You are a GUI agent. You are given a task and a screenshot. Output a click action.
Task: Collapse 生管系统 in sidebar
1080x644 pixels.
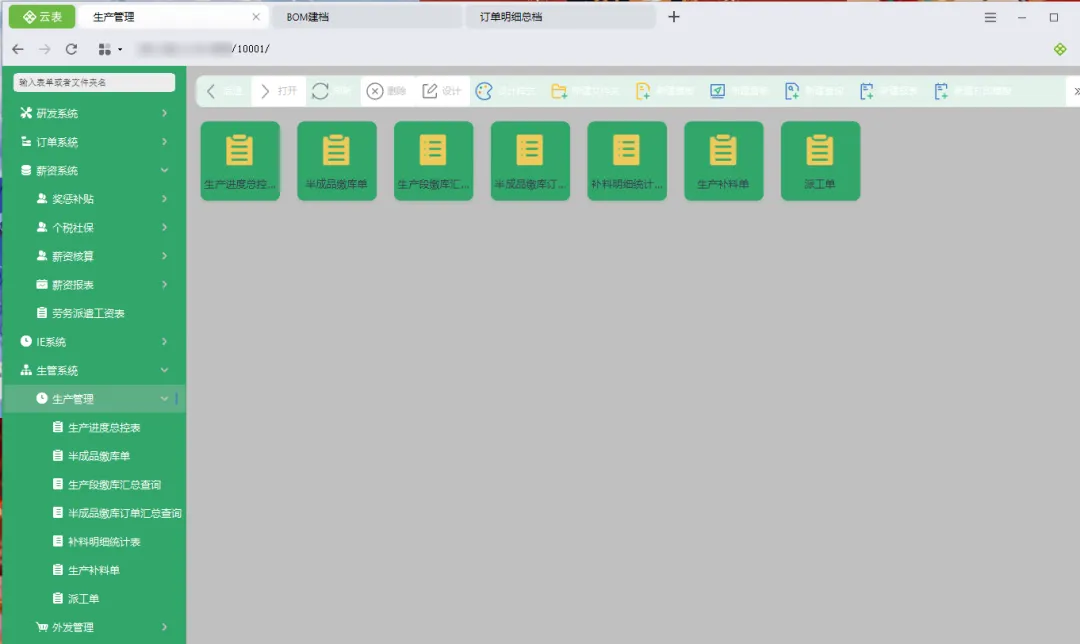tap(94, 371)
